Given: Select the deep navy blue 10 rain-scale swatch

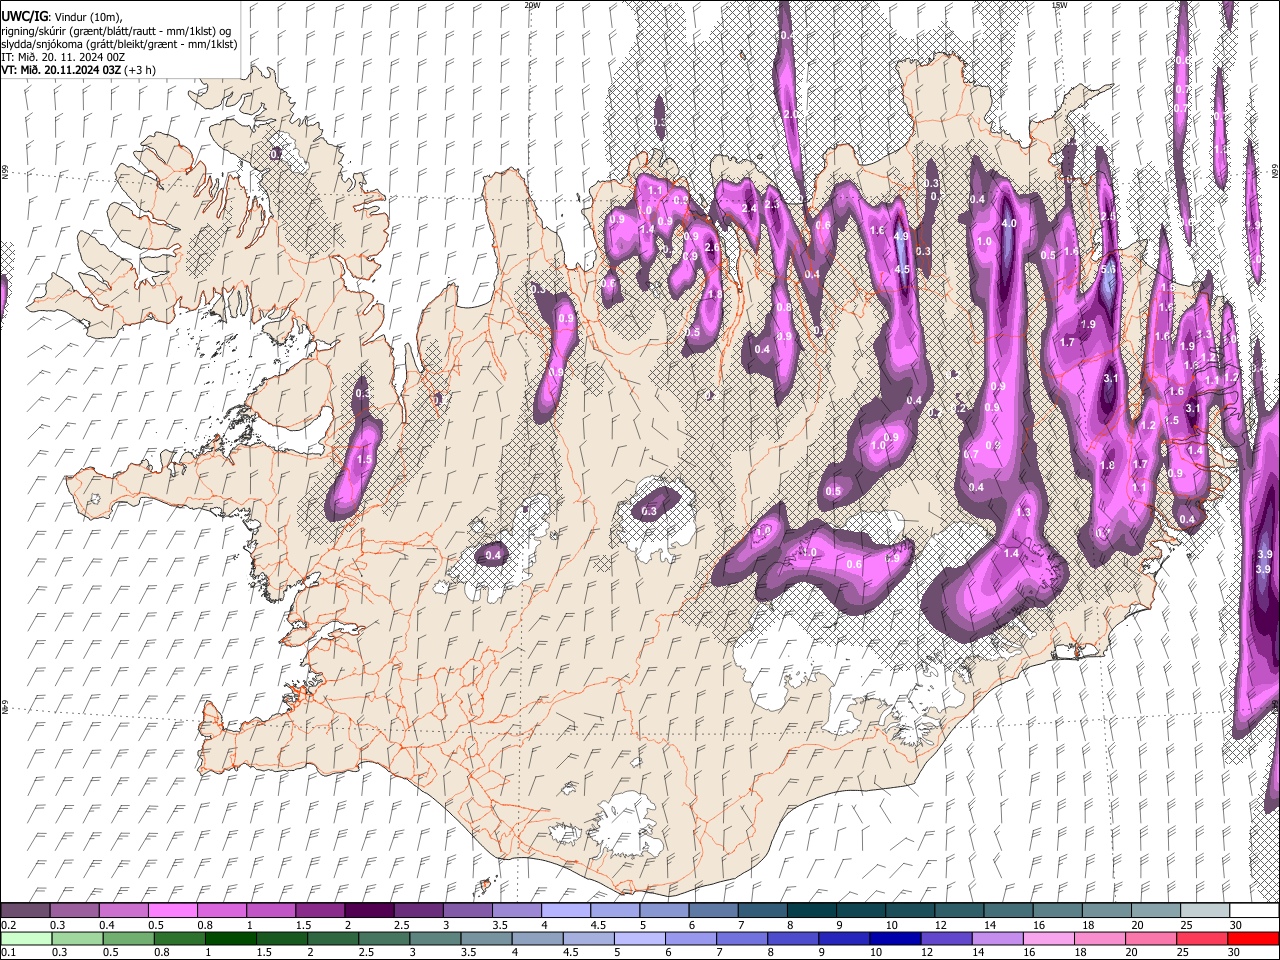Looking at the screenshot, I should (894, 938).
